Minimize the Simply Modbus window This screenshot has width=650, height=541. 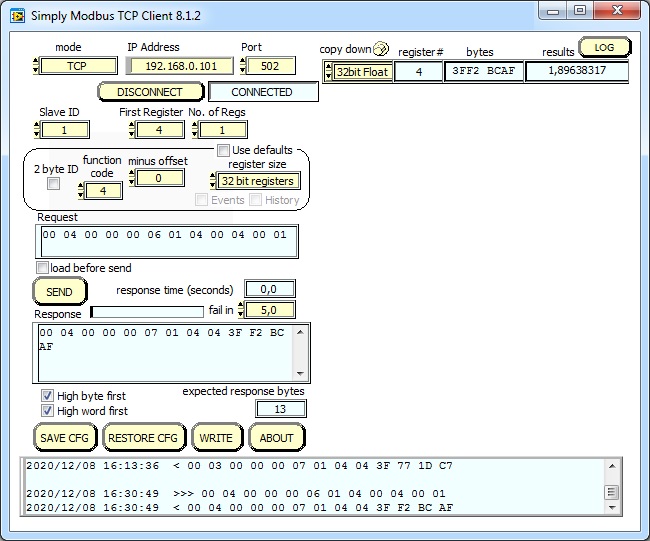(x=553, y=10)
